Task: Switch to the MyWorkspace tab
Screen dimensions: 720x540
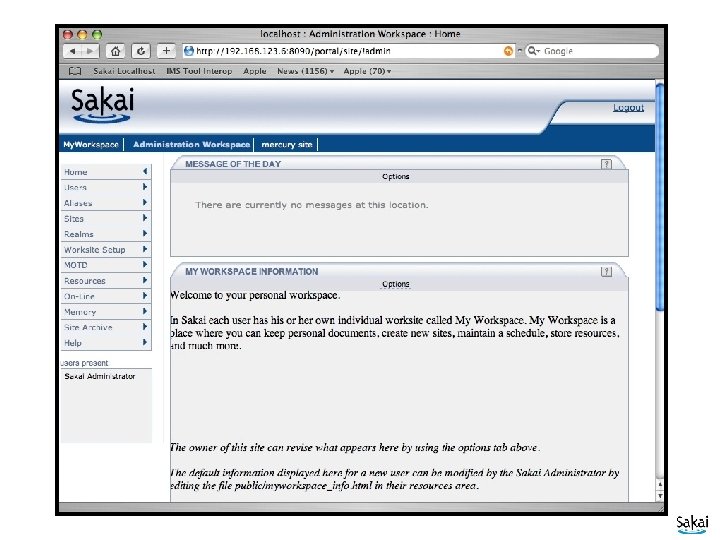Action: point(91,144)
